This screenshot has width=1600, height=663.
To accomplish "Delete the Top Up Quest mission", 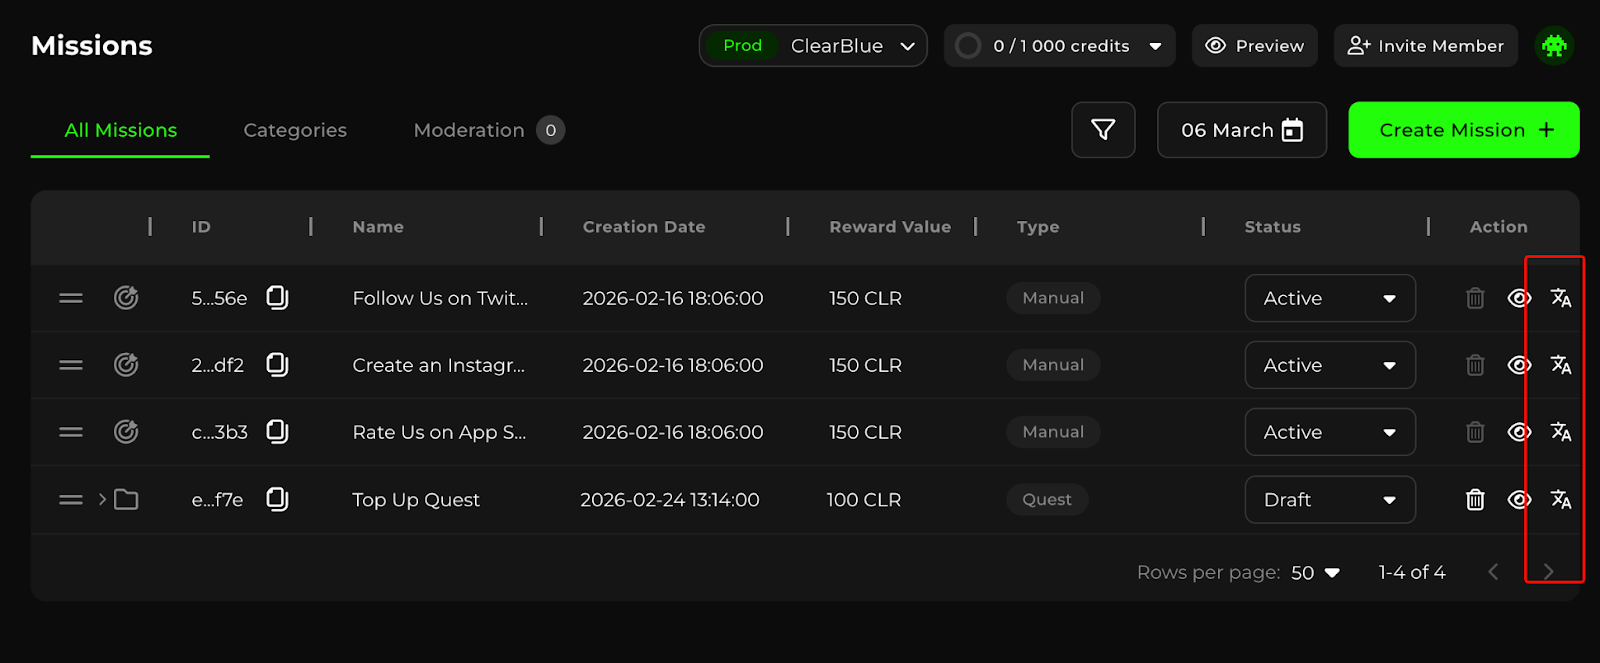I will coord(1475,500).
